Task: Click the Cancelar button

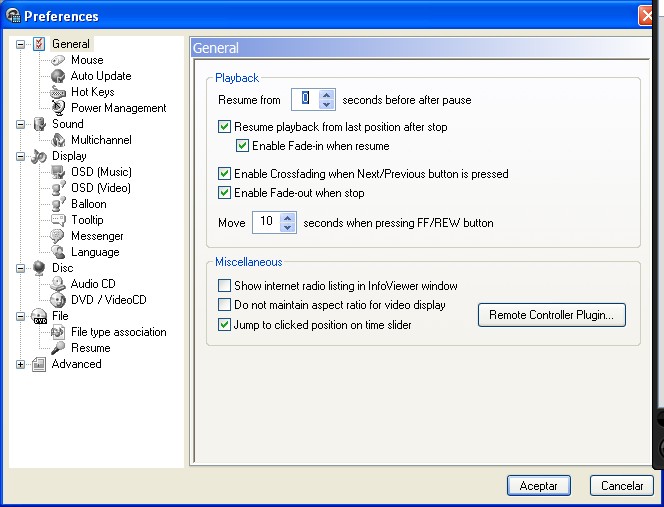Action: tap(622, 485)
